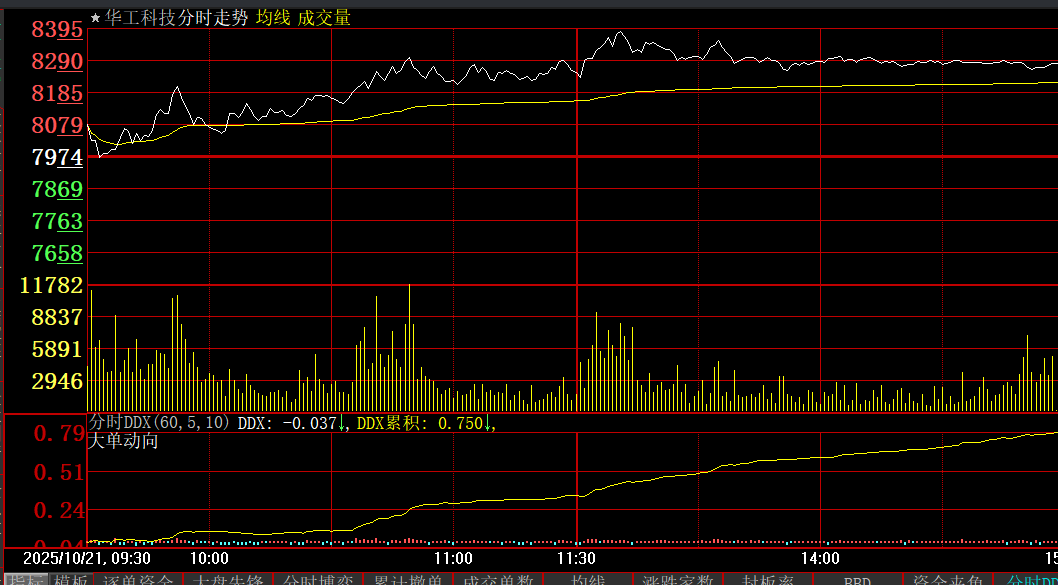The height and width of the screenshot is (585, 1058).
Task: Click the 8185 price axis label
Action: [x=57, y=93]
